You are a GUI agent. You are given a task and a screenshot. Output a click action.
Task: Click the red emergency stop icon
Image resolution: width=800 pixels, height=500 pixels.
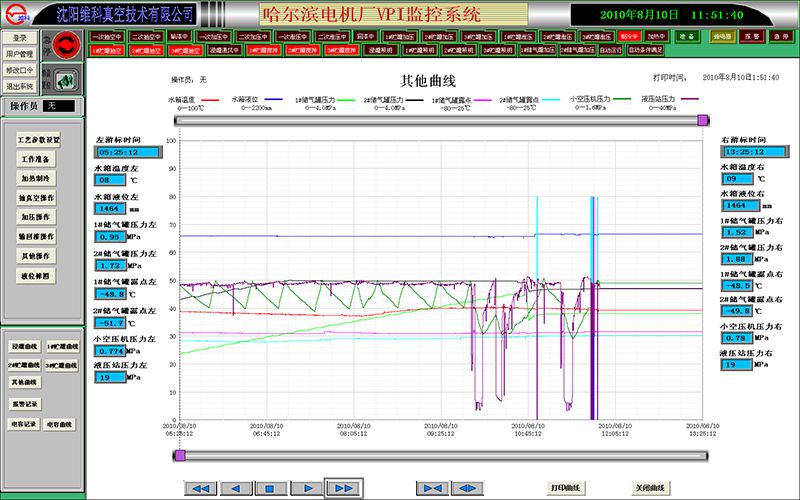tap(66, 44)
